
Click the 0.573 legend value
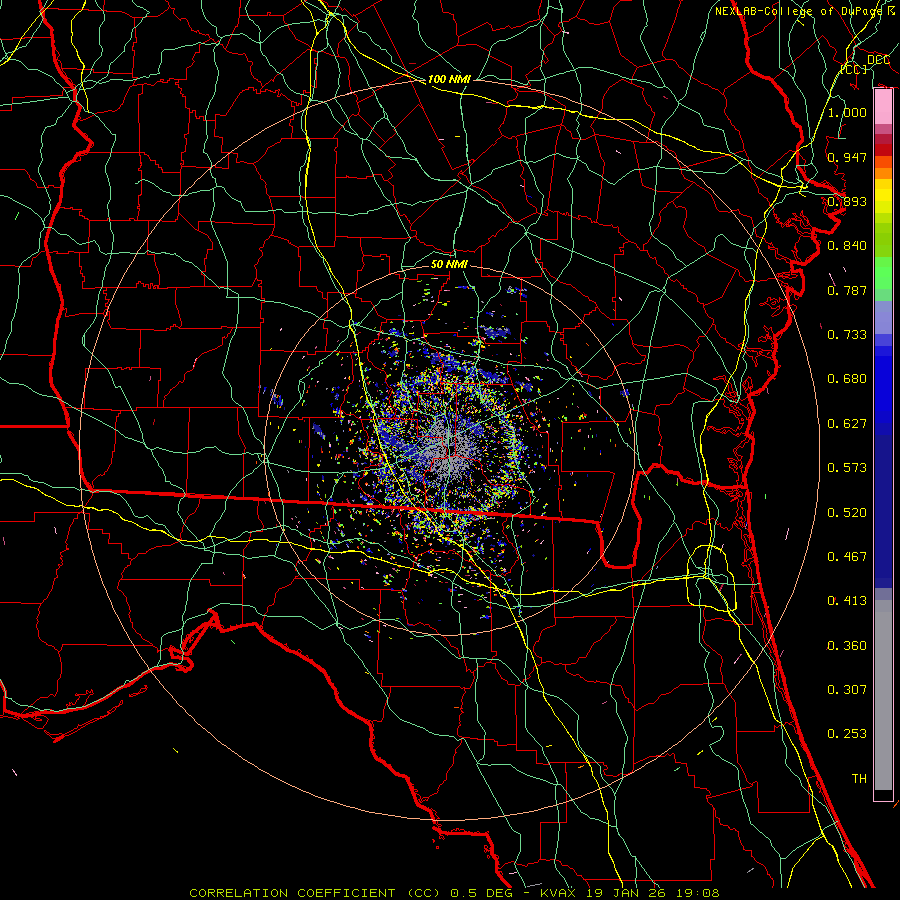pyautogui.click(x=847, y=468)
